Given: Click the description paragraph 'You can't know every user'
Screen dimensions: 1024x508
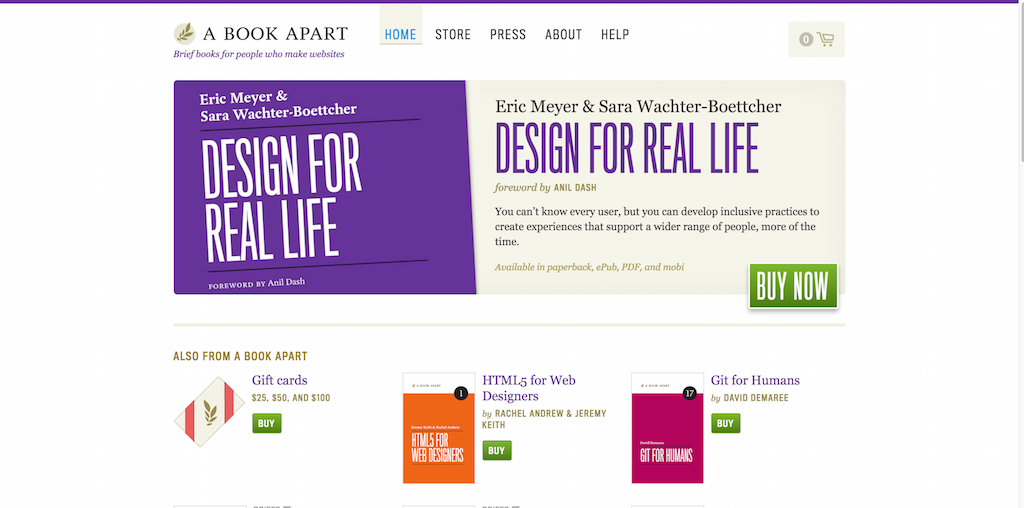Looking at the screenshot, I should point(656,227).
